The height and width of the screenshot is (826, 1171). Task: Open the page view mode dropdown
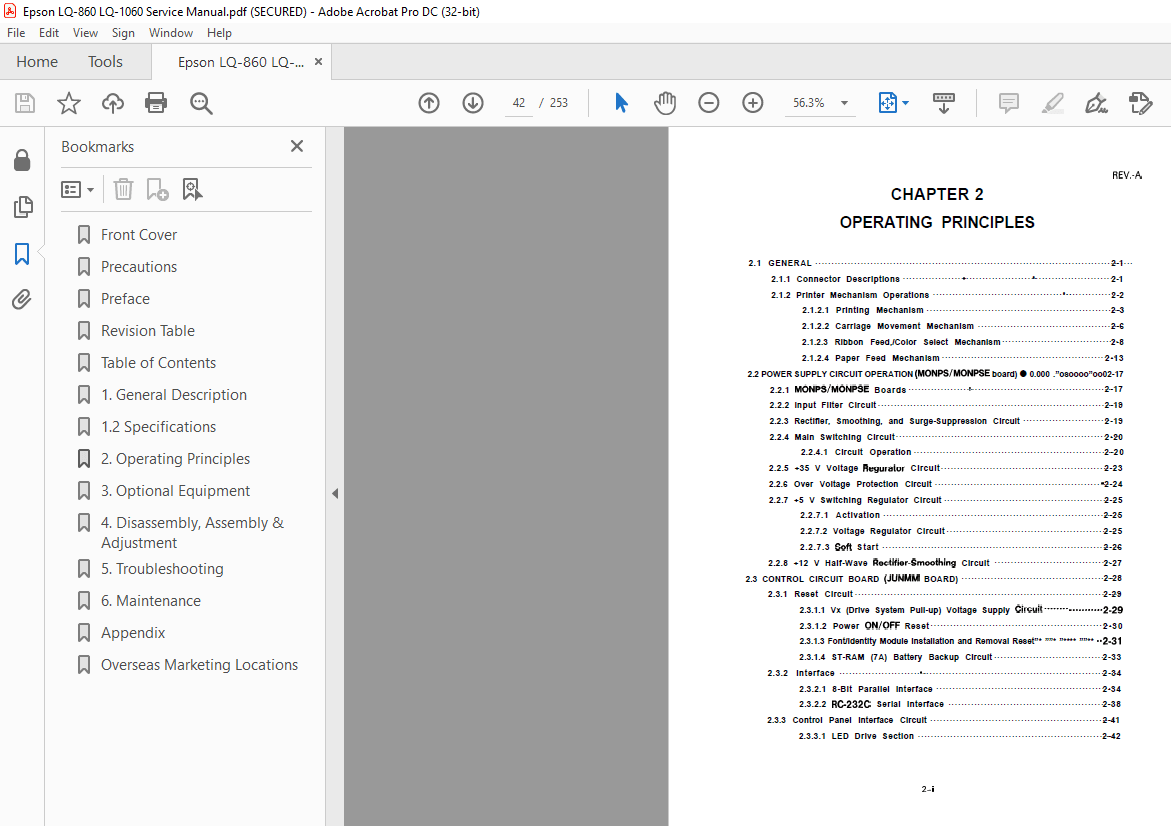(x=895, y=102)
